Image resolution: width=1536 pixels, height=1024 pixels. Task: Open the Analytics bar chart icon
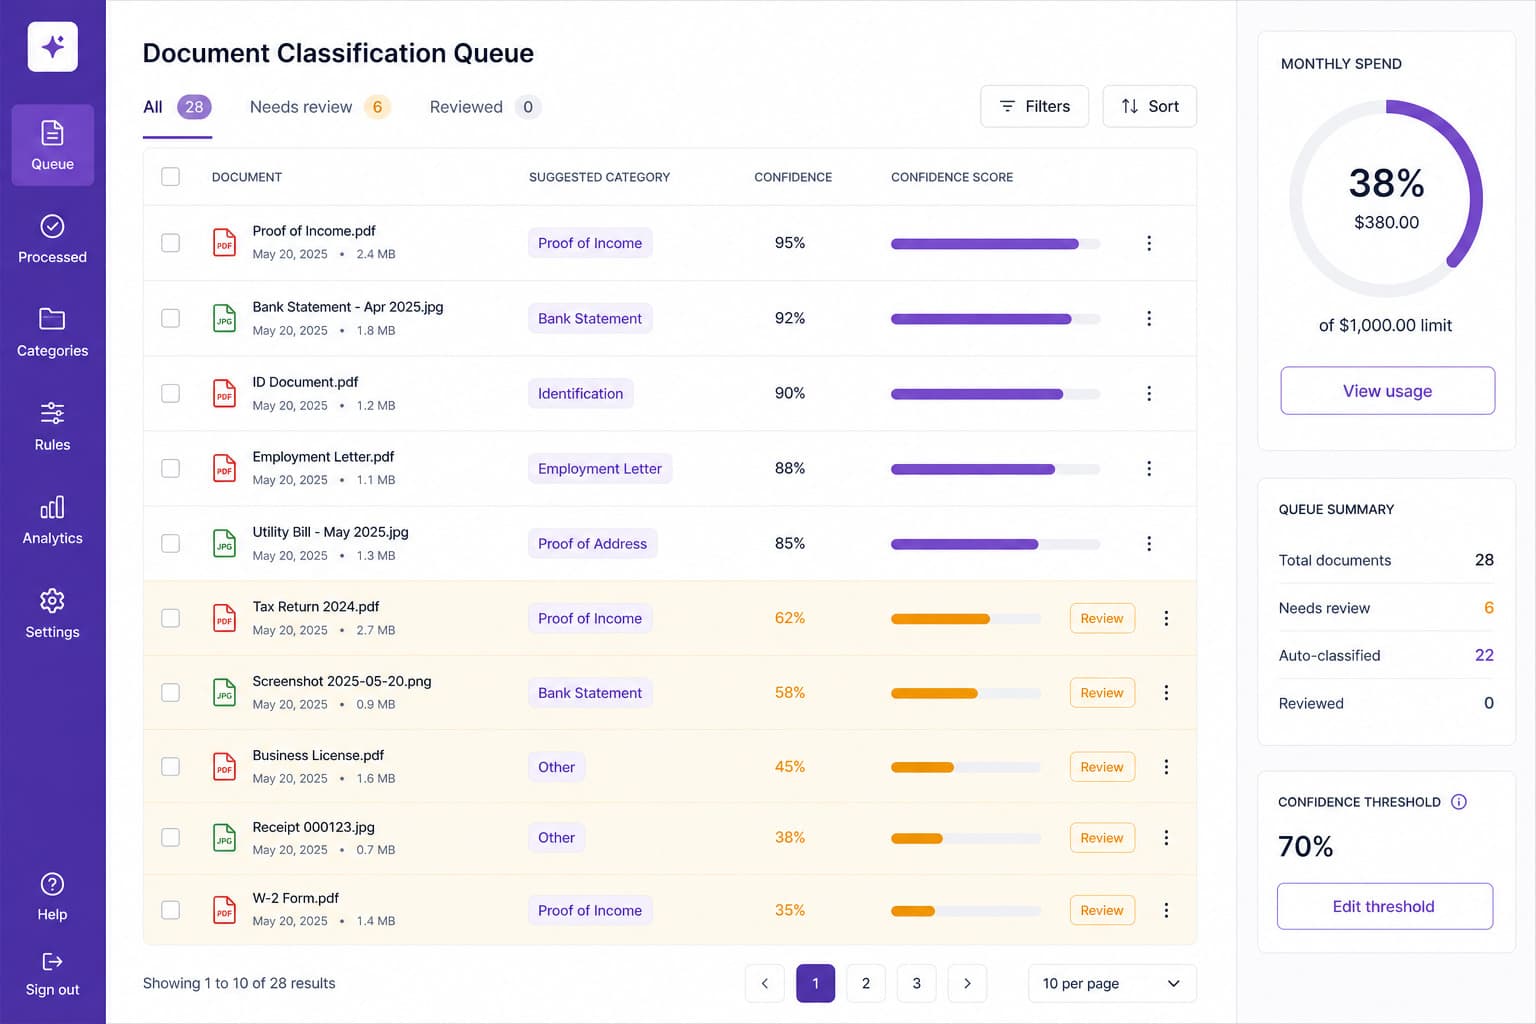point(52,507)
